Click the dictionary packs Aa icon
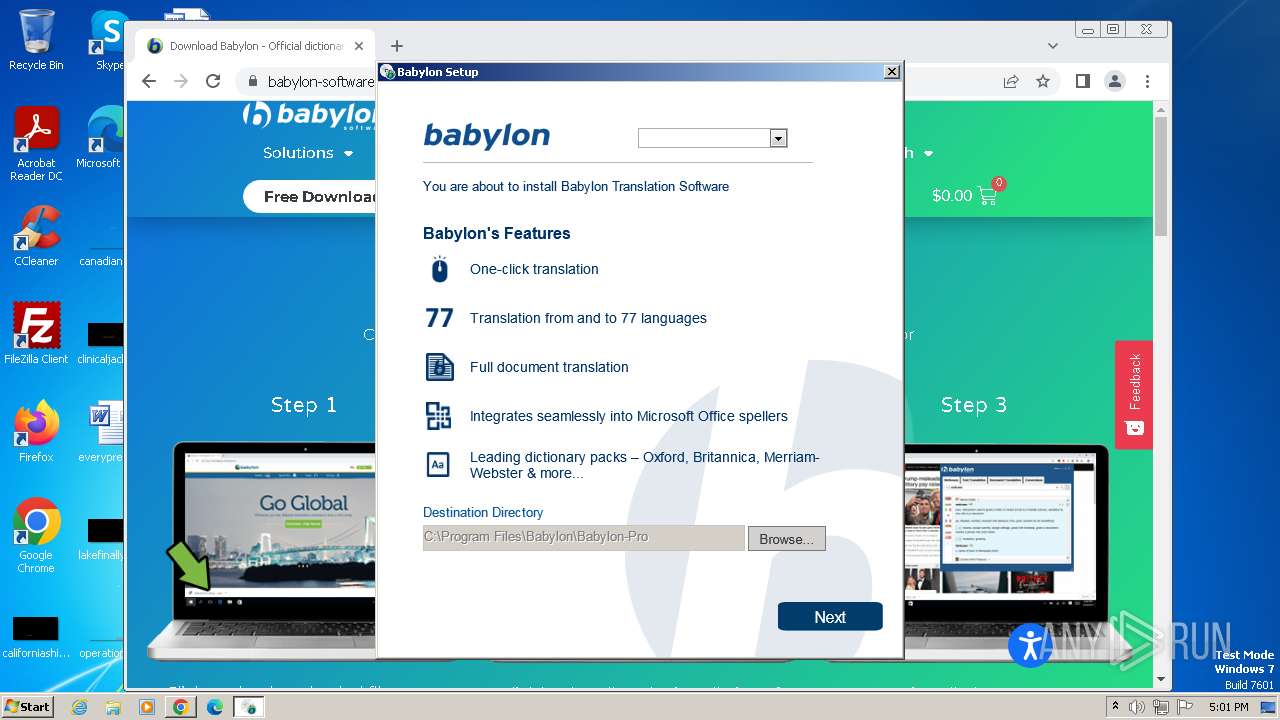This screenshot has height=720, width=1280. point(439,465)
